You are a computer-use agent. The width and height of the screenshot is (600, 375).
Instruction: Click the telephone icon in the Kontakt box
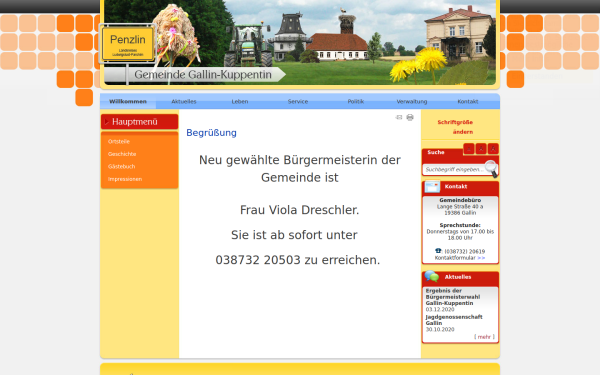(x=438, y=251)
